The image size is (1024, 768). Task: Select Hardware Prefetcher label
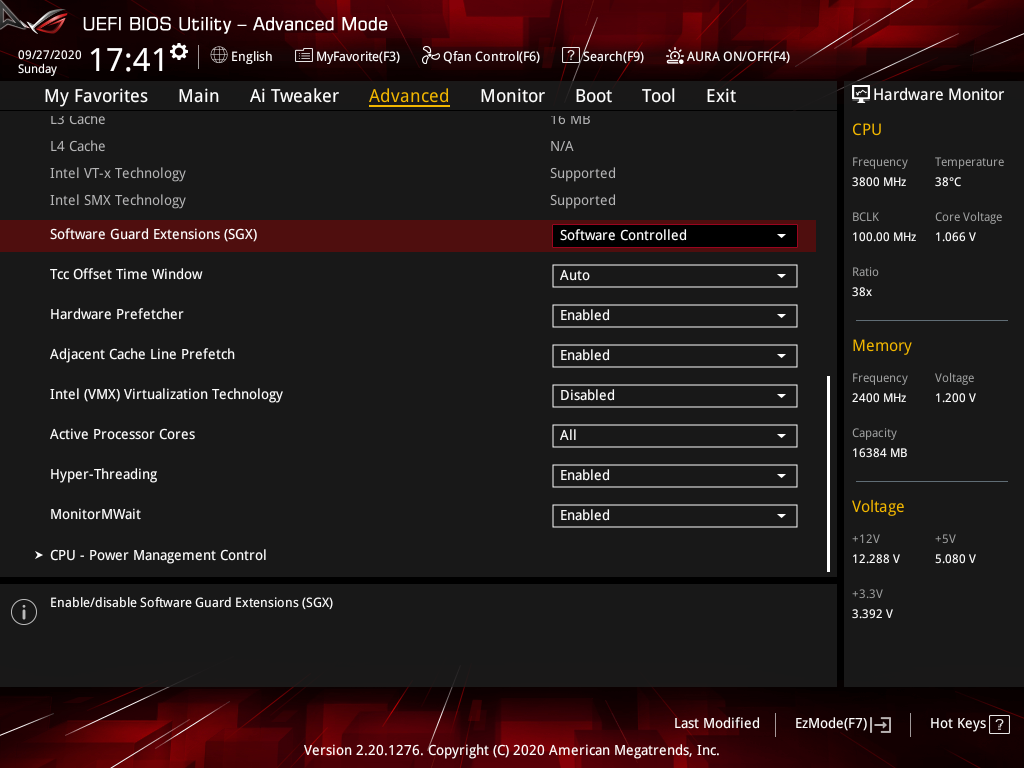(x=116, y=314)
